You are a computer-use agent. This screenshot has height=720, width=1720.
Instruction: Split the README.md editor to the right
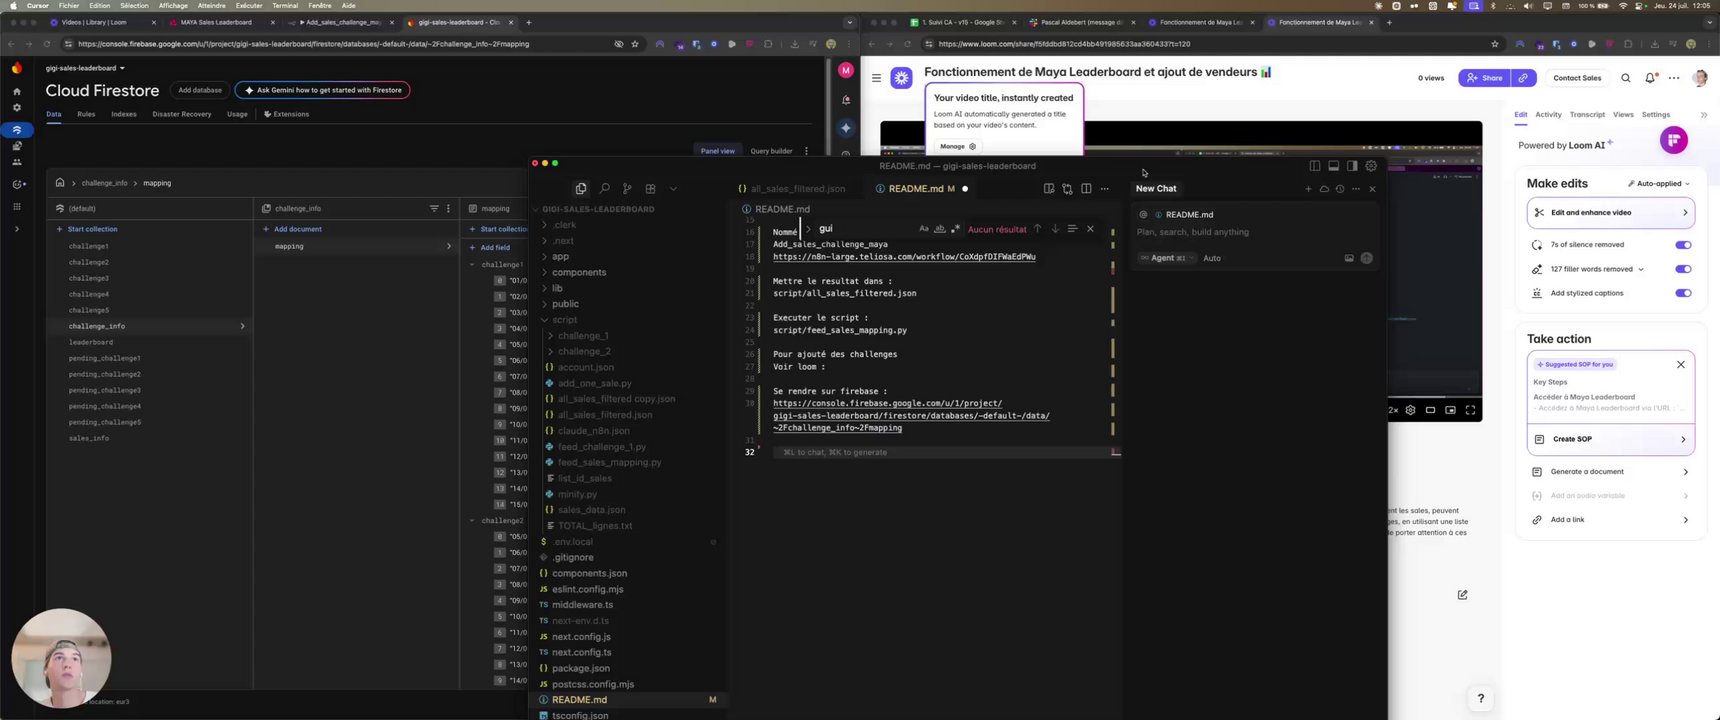coord(1086,188)
